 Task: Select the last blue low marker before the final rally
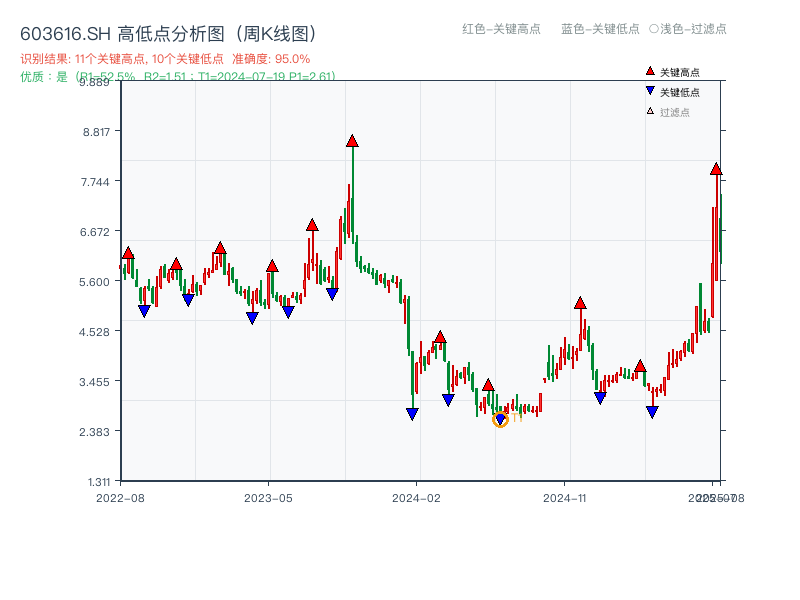(652, 412)
